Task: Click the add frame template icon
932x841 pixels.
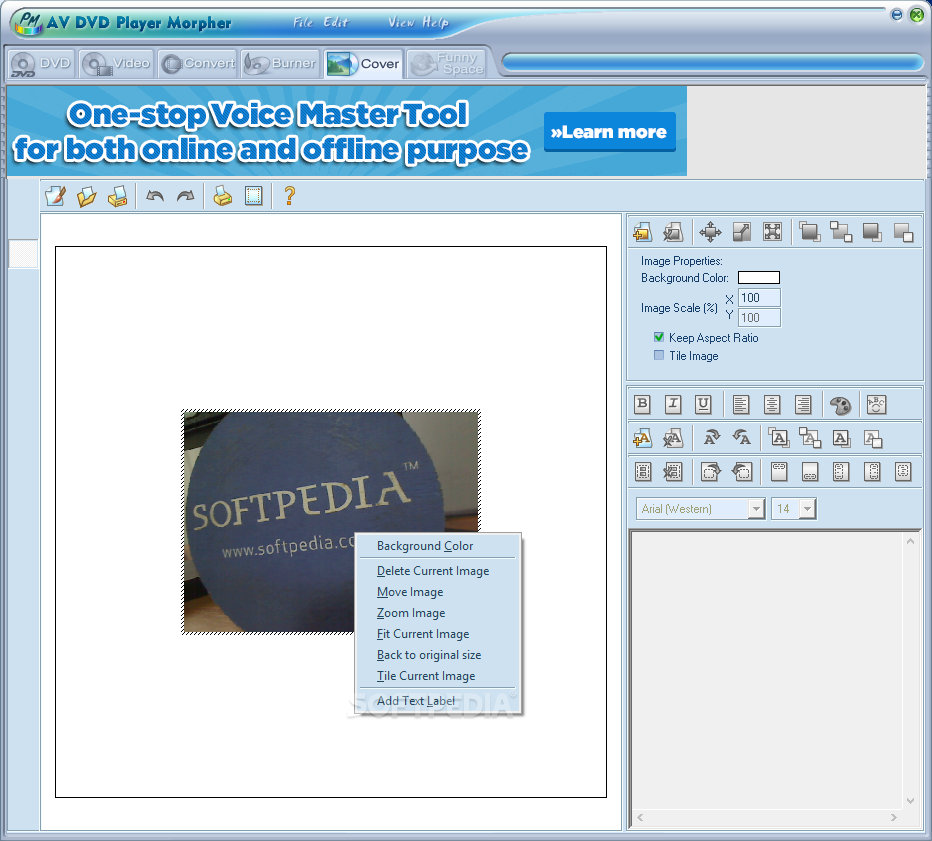Action: 643,472
